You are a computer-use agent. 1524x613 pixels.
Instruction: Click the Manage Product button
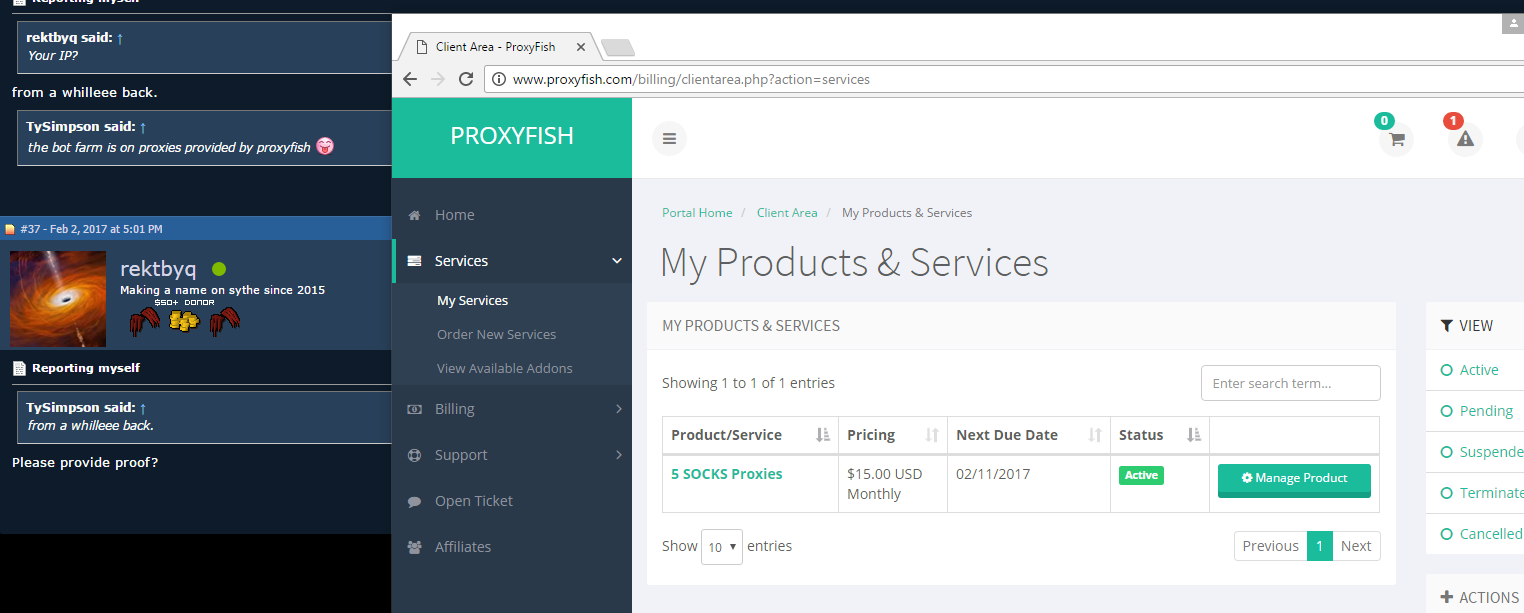(x=1294, y=479)
